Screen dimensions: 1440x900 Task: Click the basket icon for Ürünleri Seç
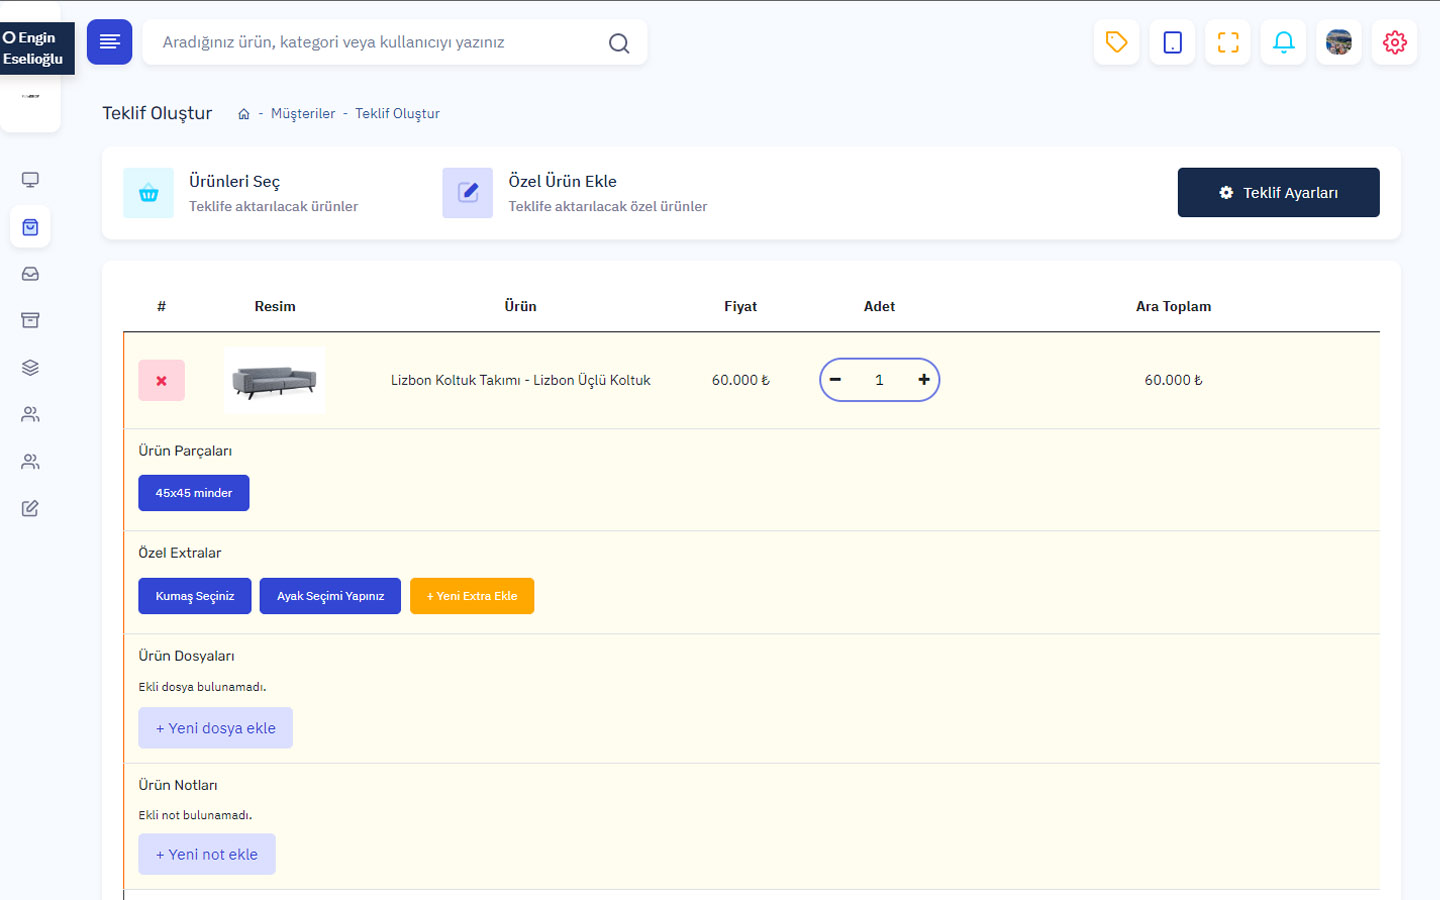click(148, 193)
